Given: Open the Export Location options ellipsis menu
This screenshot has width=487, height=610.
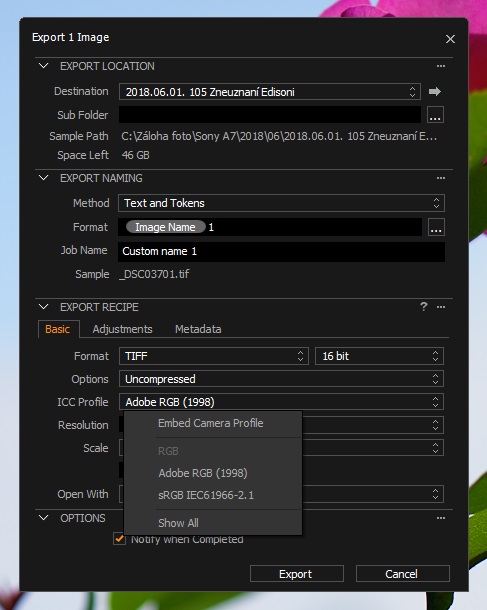Looking at the screenshot, I should point(441,66).
